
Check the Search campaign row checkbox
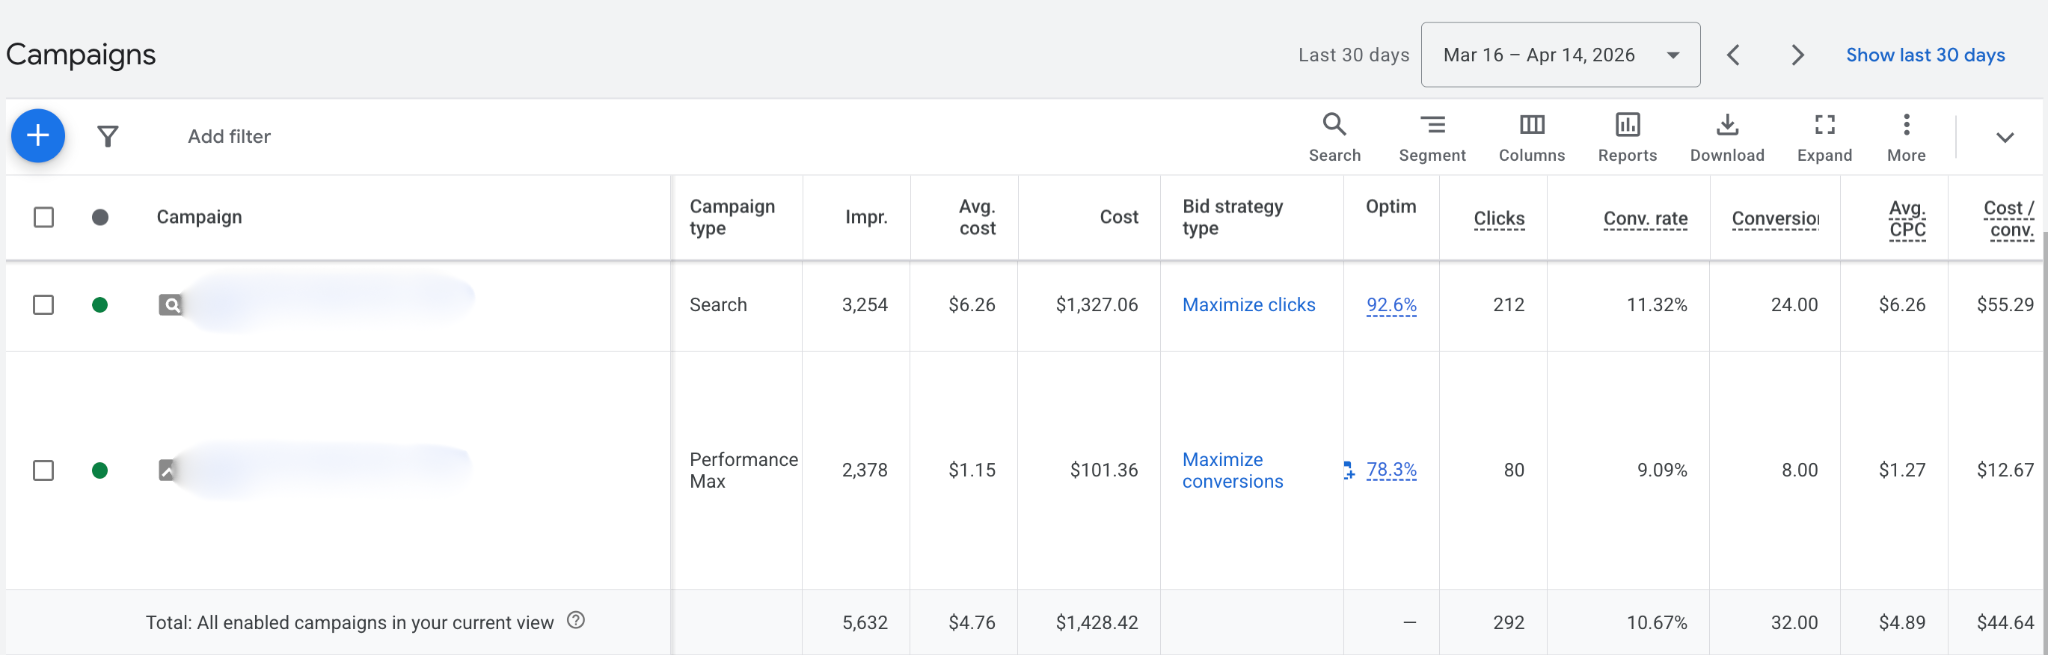(44, 305)
